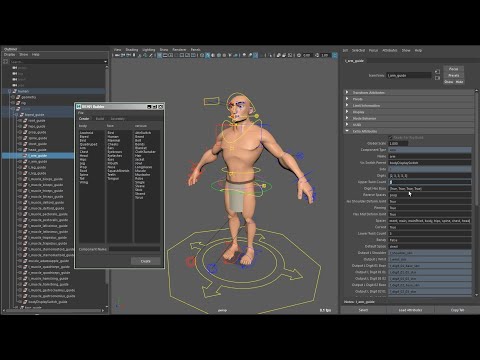Image resolution: width=480 pixels, height=360 pixels.
Task: Select Quadruped in the body list
Action: click(88, 144)
